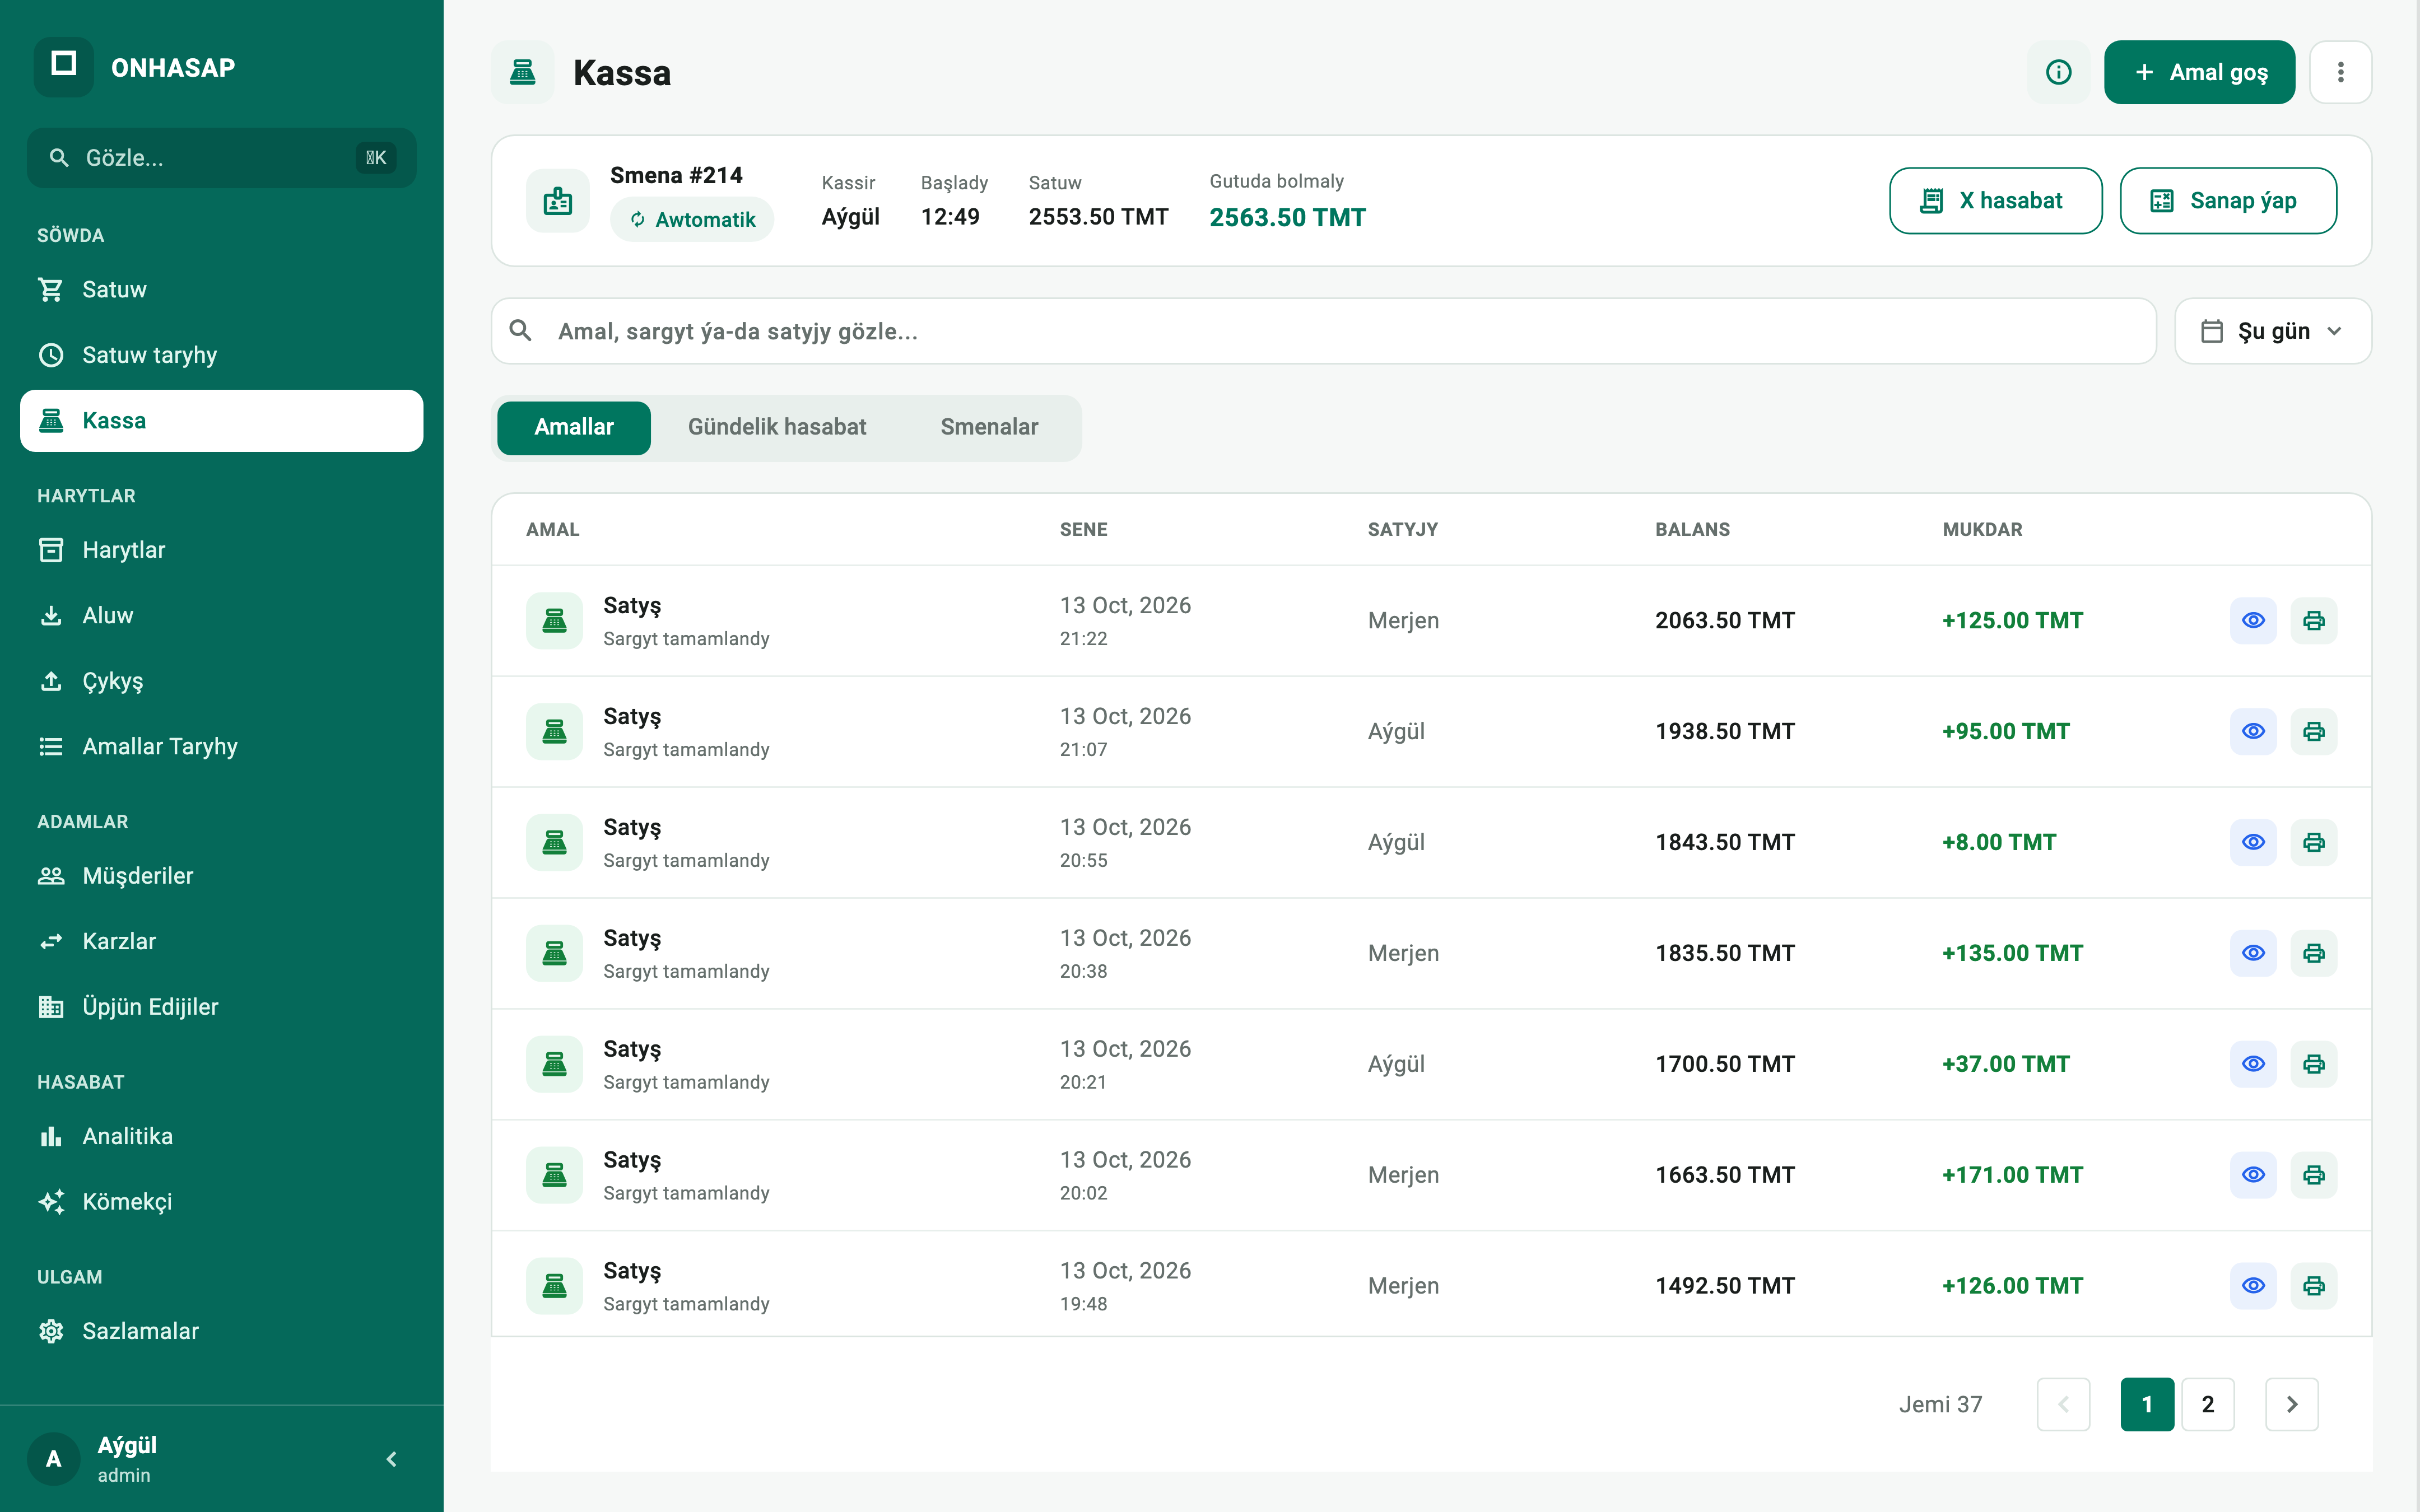2420x1512 pixels.
Task: Open the Şu gün date filter dropdown
Action: (x=2273, y=331)
